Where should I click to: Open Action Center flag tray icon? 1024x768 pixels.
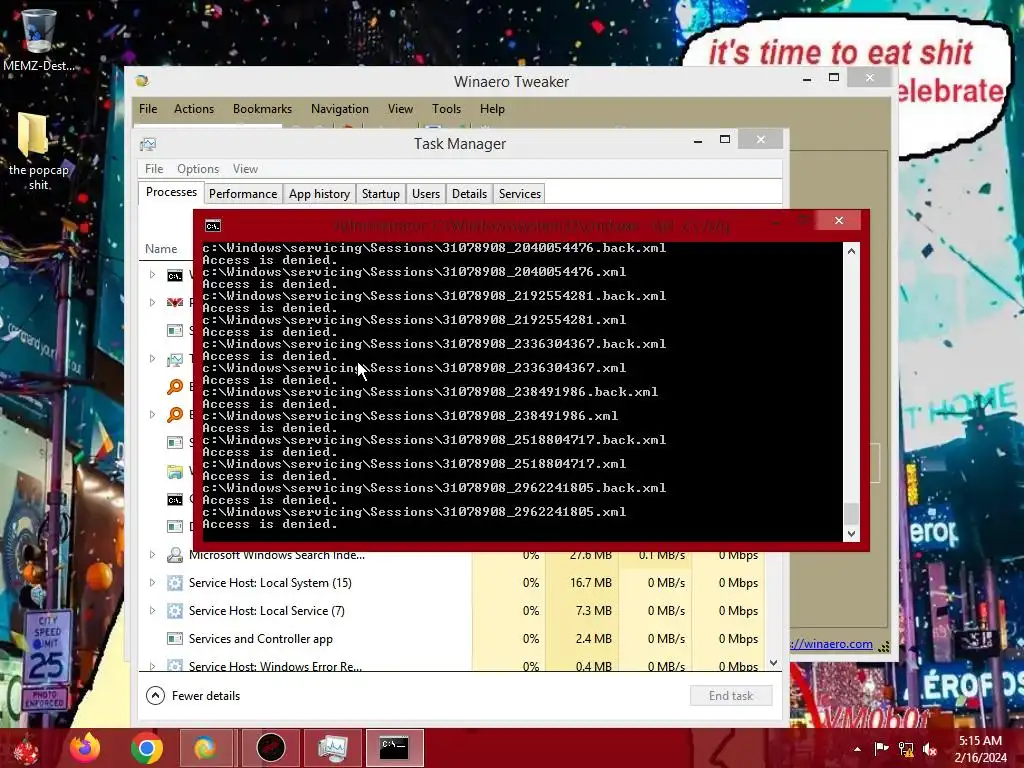pyautogui.click(x=881, y=749)
